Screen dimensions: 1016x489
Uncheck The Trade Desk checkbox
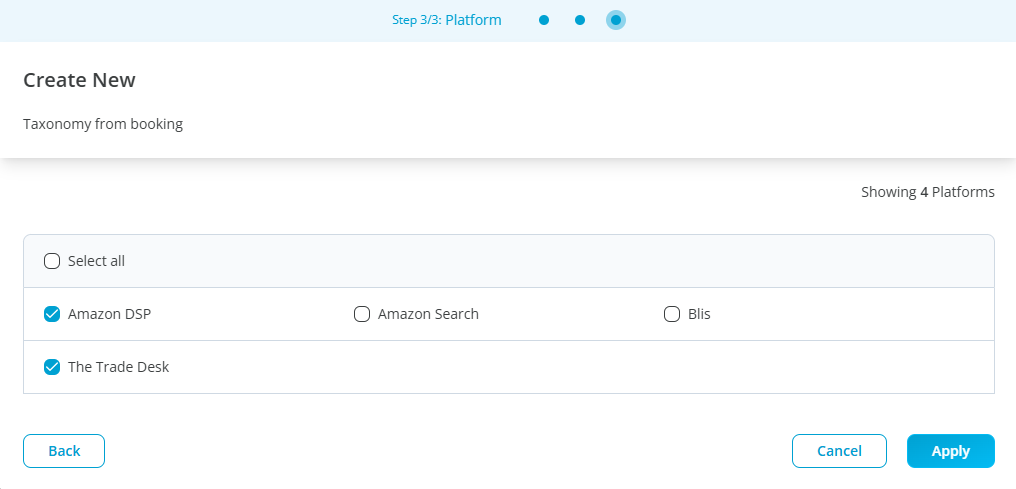tap(52, 367)
